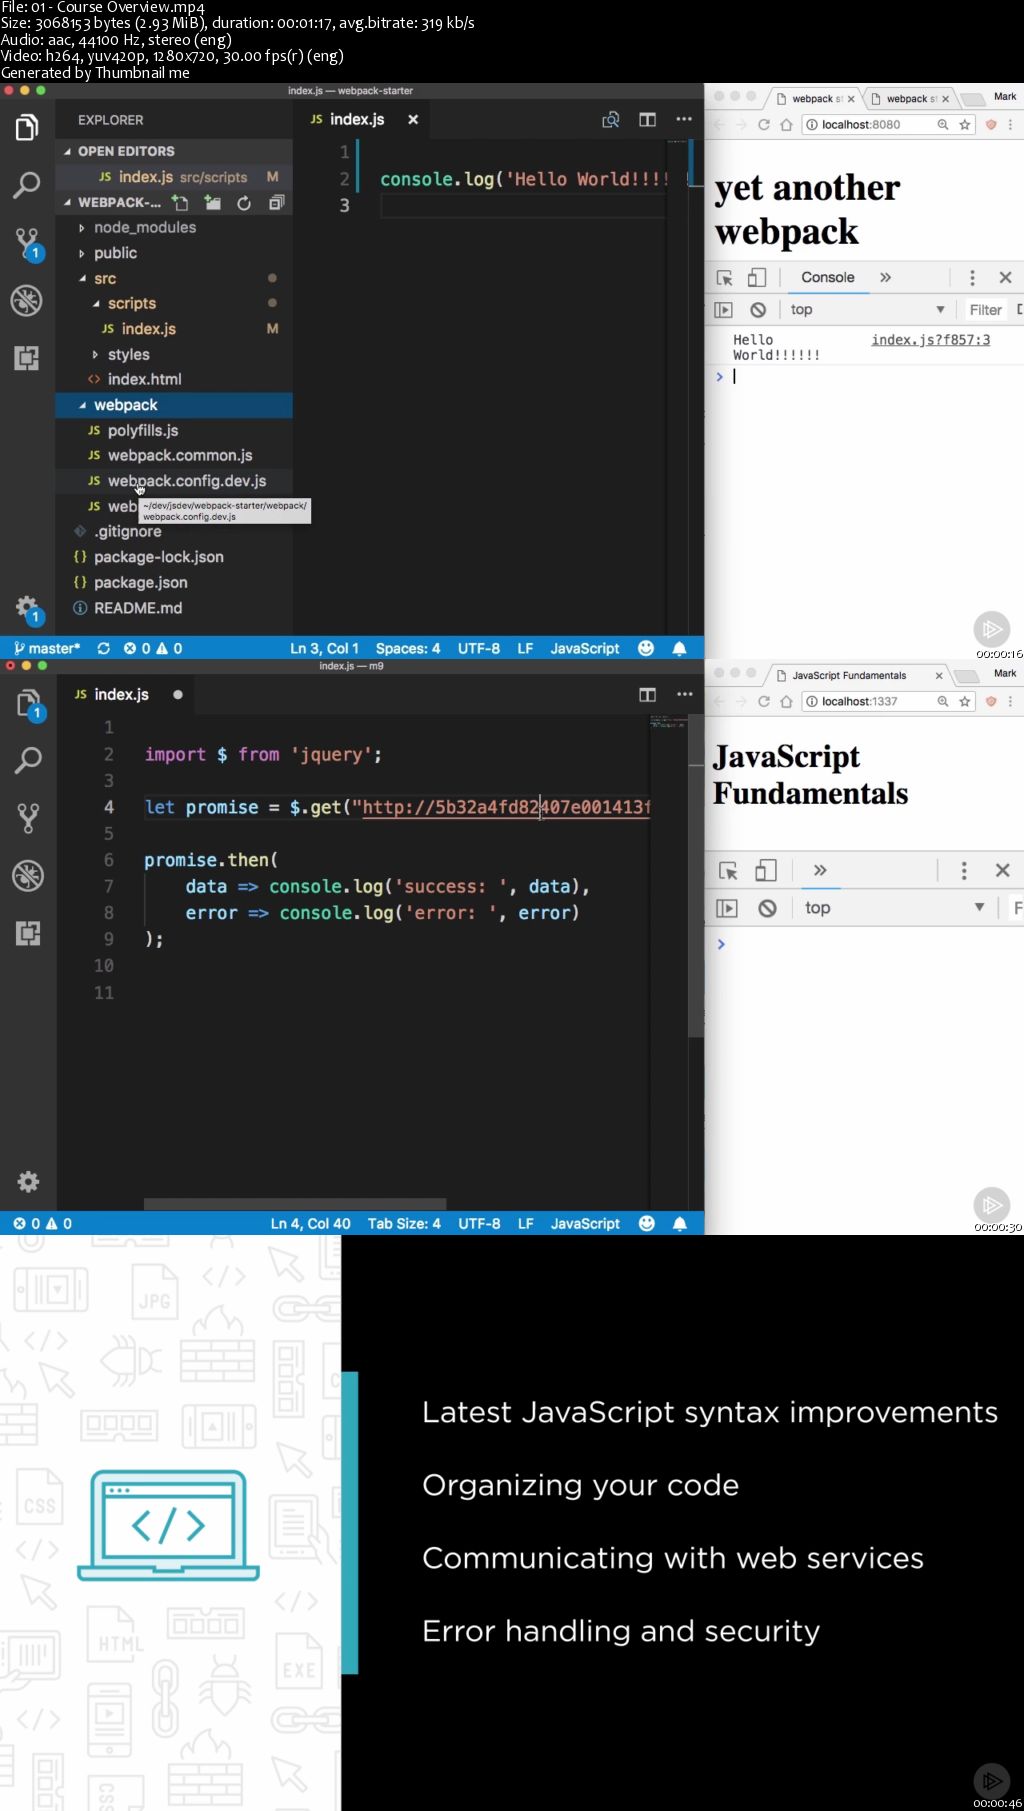This screenshot has height=1811, width=1024.
Task: Select inspect element tool in localhost:8080 DevTools
Action: pos(725,278)
